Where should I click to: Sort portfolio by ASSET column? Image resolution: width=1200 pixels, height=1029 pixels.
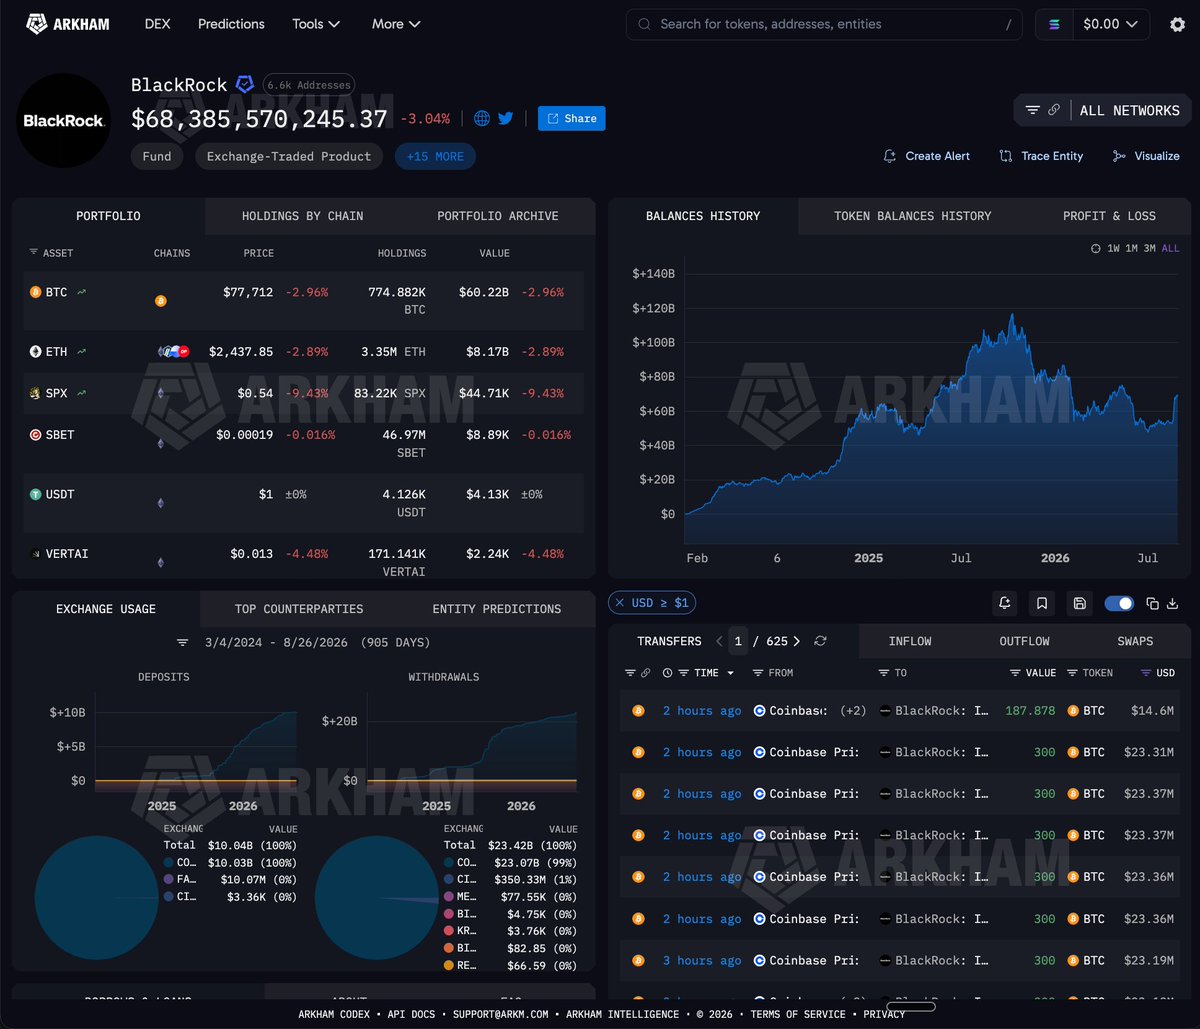coord(51,253)
